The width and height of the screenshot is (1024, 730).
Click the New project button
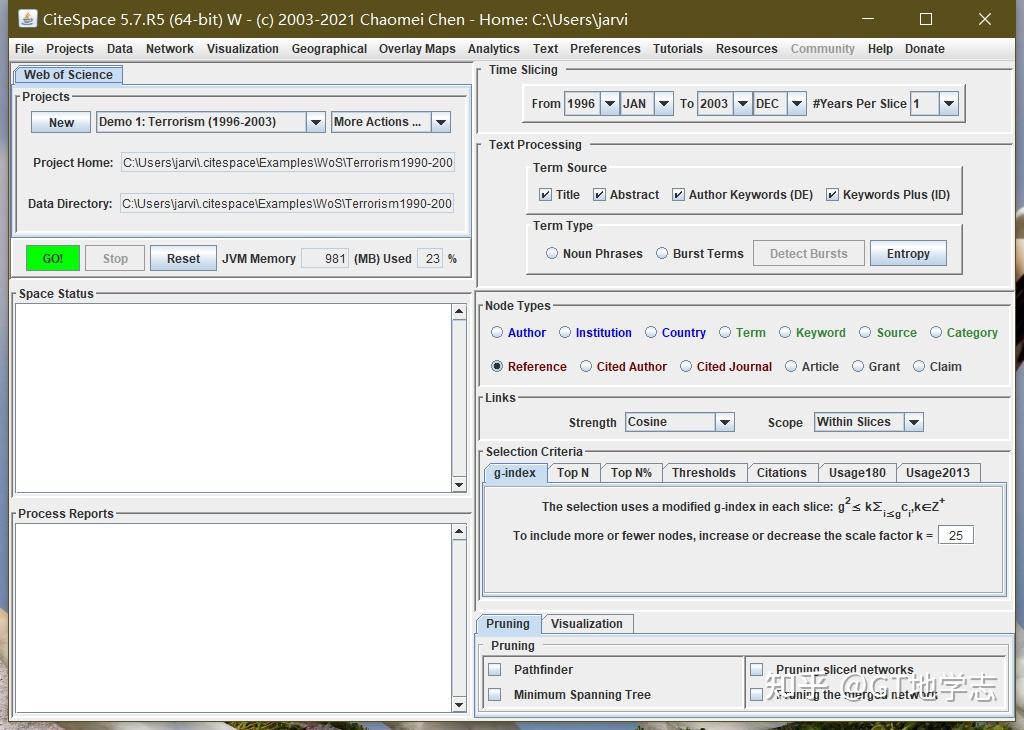61,122
